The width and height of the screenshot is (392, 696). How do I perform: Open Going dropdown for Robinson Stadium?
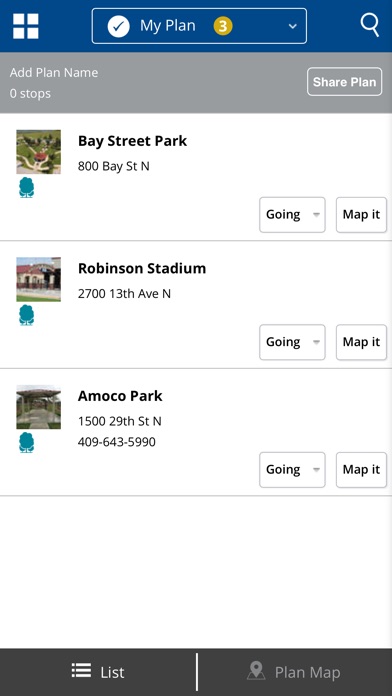(292, 342)
